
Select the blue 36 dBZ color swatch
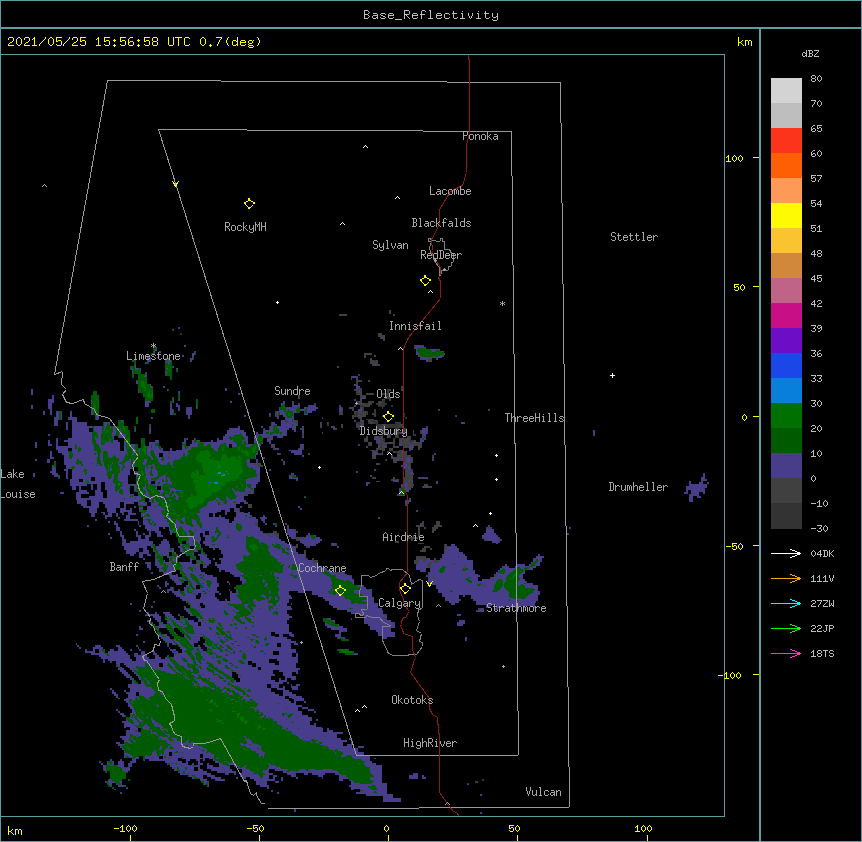point(786,365)
